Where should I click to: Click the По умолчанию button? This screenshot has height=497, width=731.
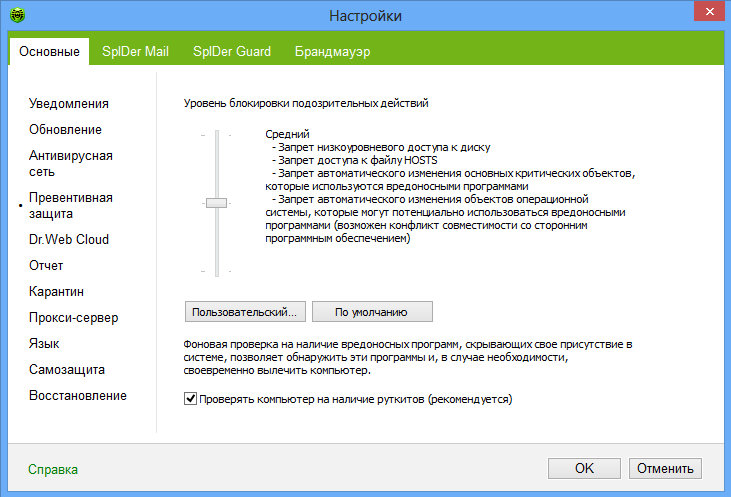[372, 312]
